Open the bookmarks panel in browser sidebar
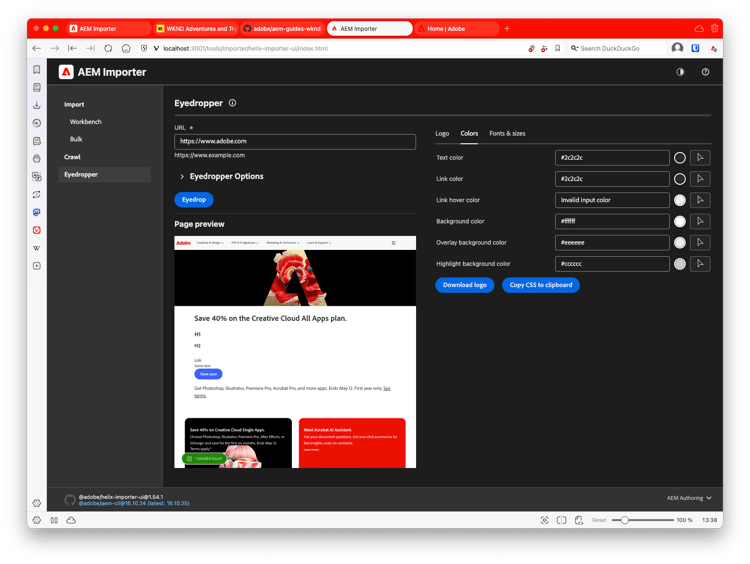The image size is (750, 564). 37,70
